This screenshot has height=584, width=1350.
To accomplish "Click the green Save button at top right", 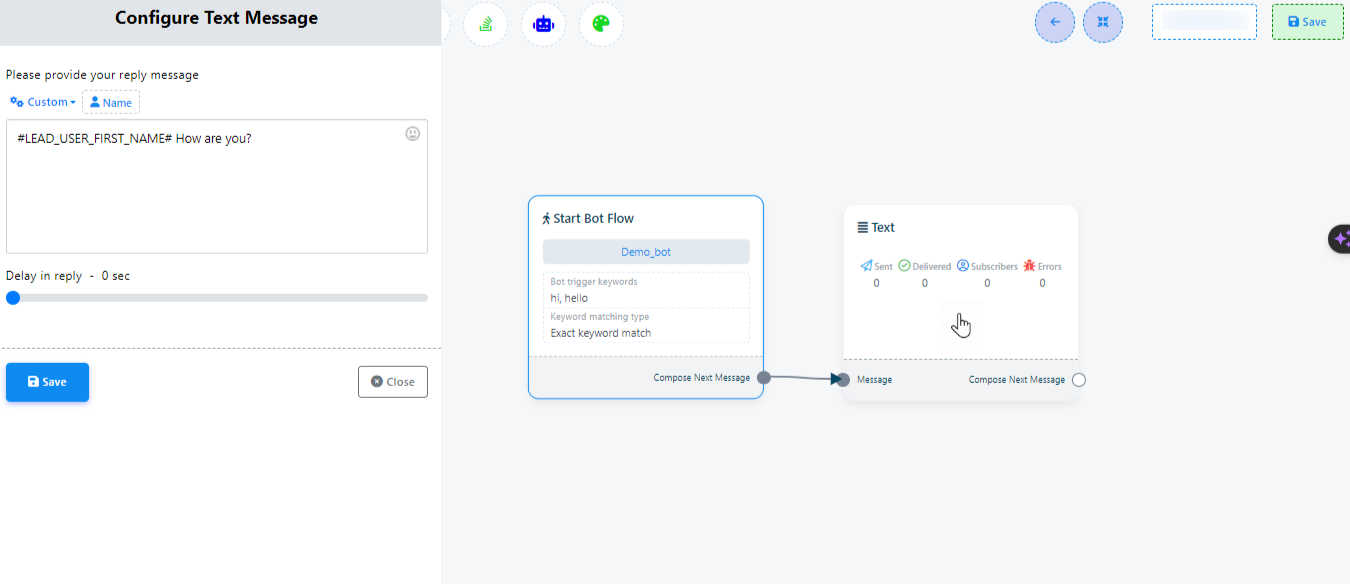I will [1307, 22].
